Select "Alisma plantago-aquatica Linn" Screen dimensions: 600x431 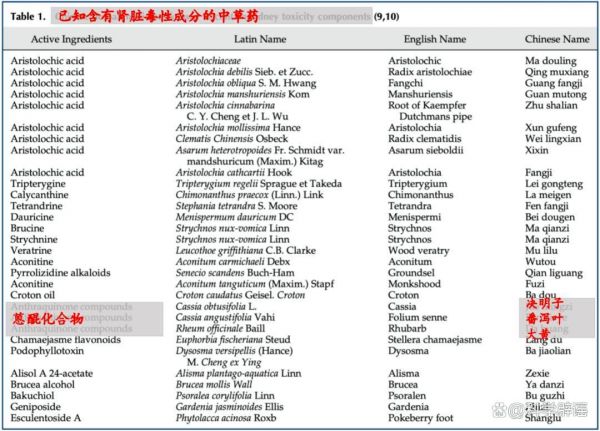point(238,374)
